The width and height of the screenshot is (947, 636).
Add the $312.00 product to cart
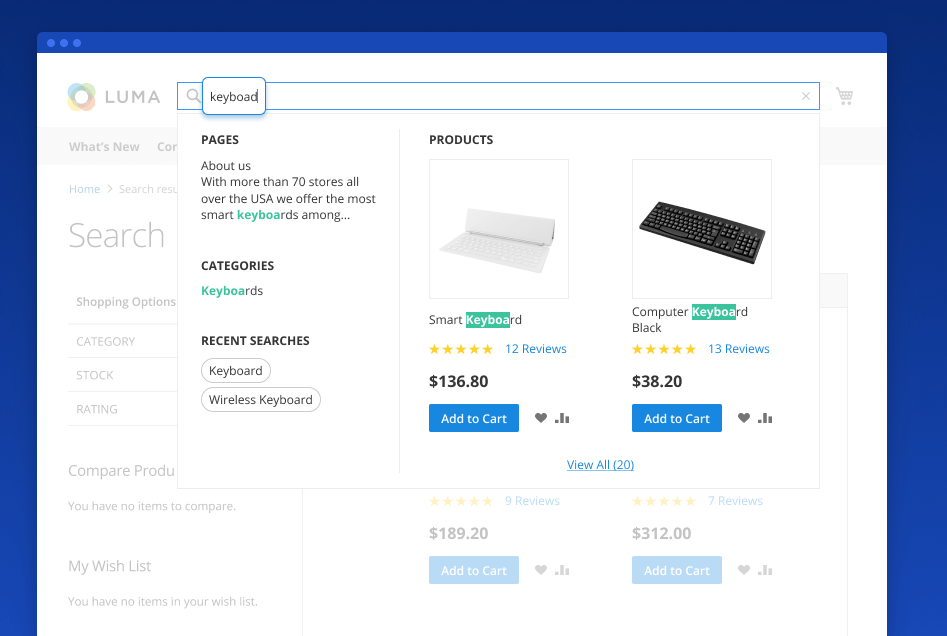(x=677, y=570)
